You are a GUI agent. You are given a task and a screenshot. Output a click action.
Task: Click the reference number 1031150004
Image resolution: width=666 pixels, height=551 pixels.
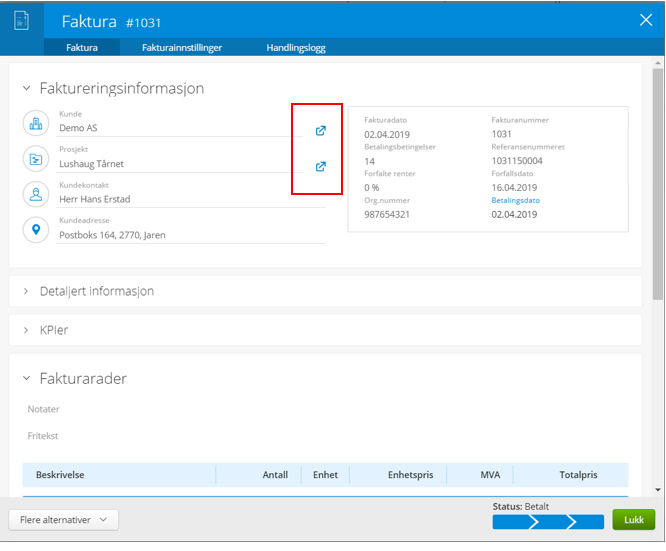517,161
